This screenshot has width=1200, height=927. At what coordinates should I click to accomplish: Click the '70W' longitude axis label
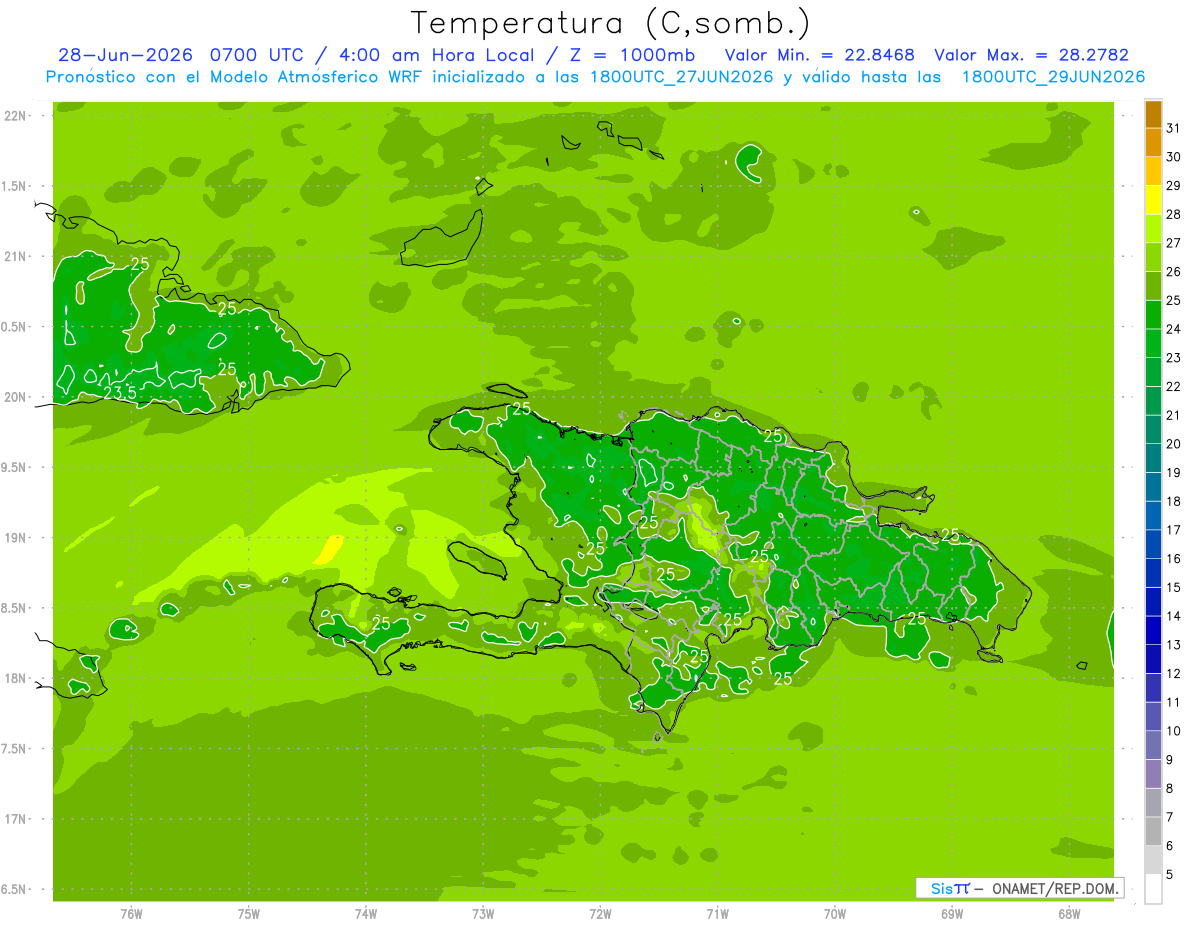pos(835,913)
